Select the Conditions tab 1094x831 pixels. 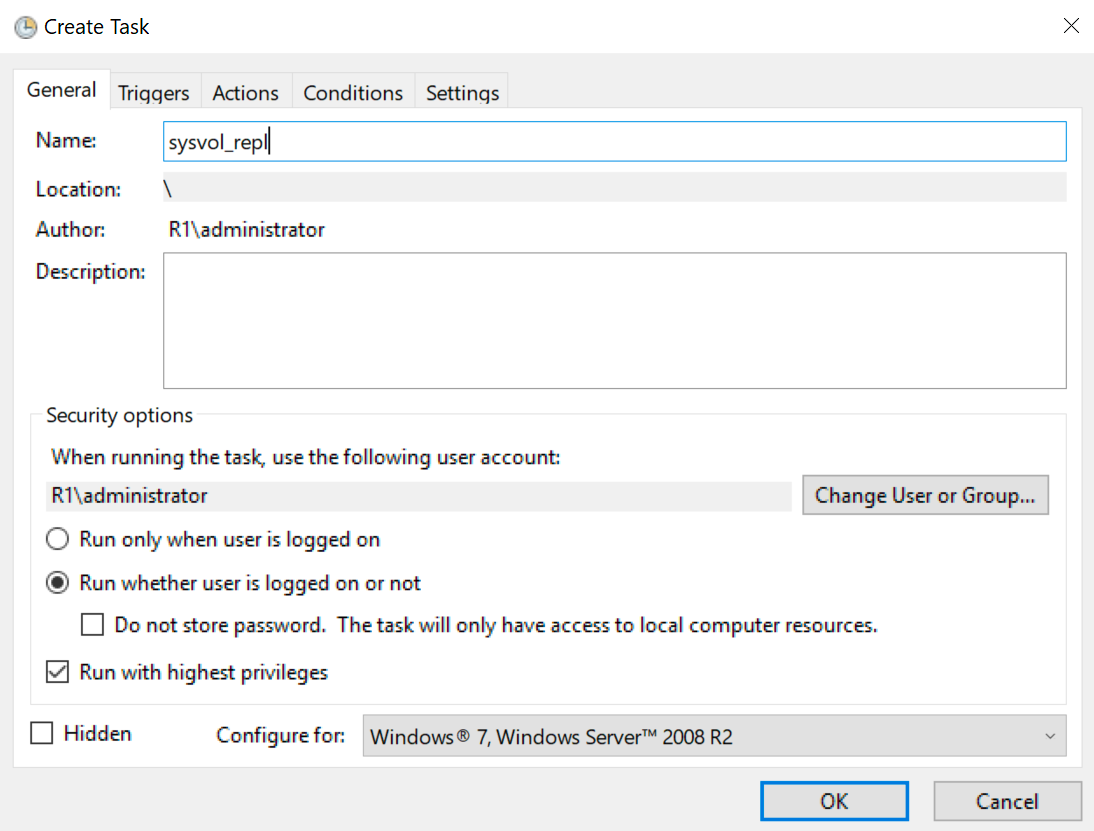[x=353, y=93]
